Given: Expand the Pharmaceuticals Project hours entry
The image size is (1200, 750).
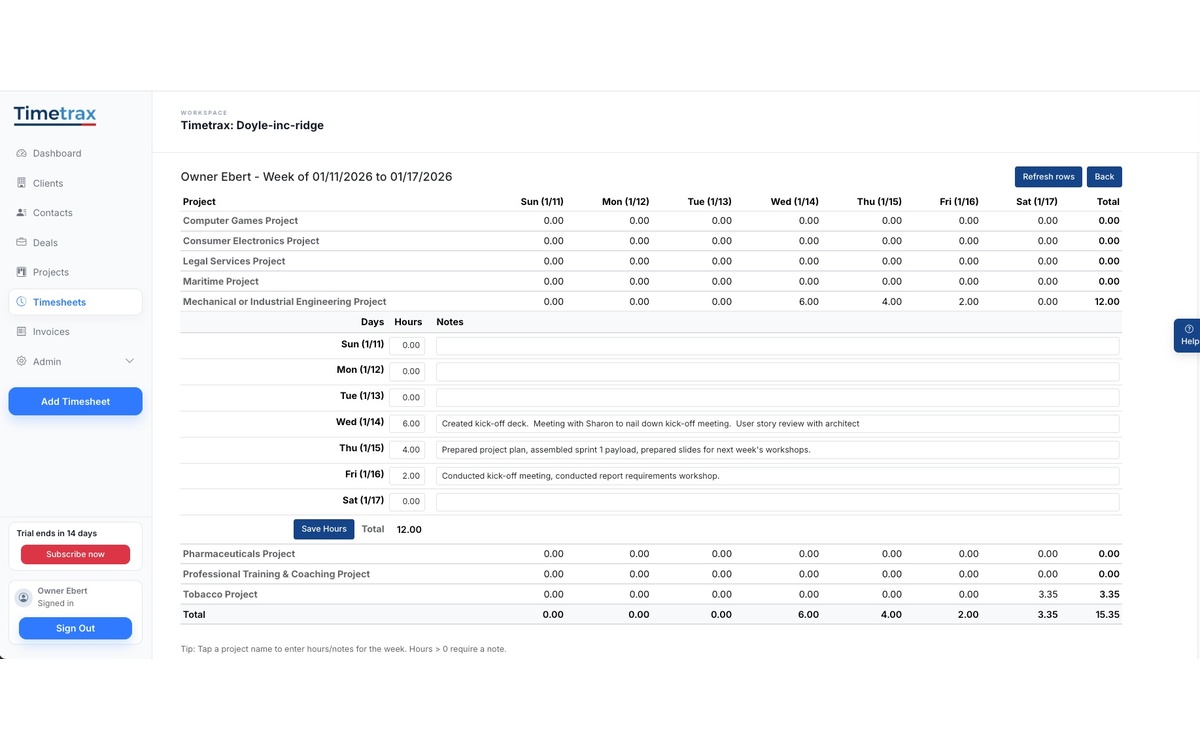Looking at the screenshot, I should coord(238,554).
